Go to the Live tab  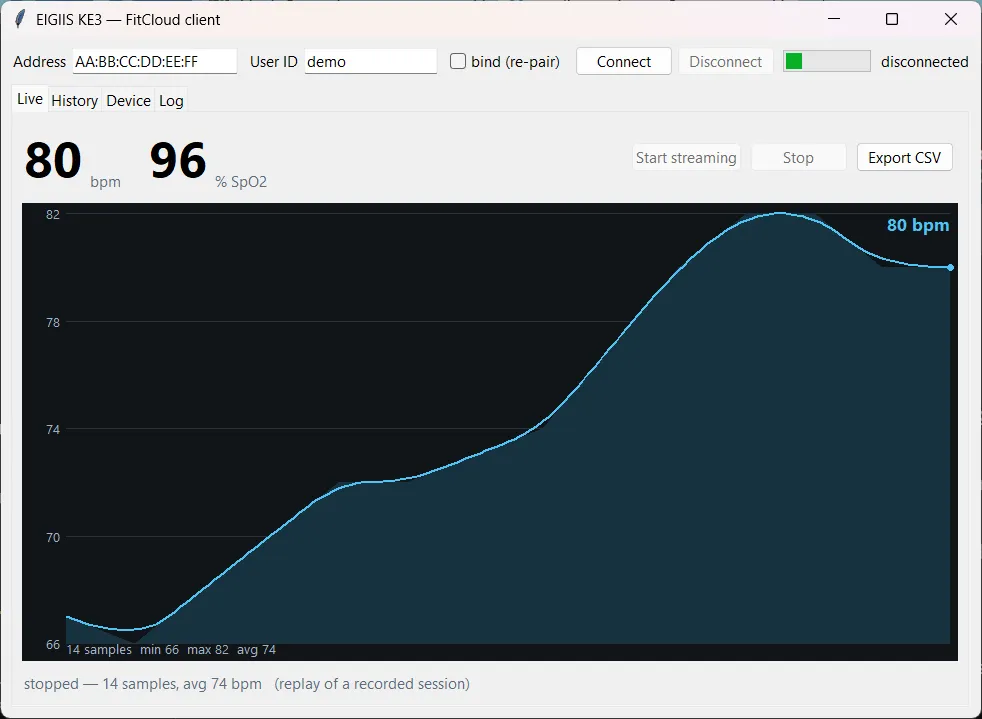[30, 99]
